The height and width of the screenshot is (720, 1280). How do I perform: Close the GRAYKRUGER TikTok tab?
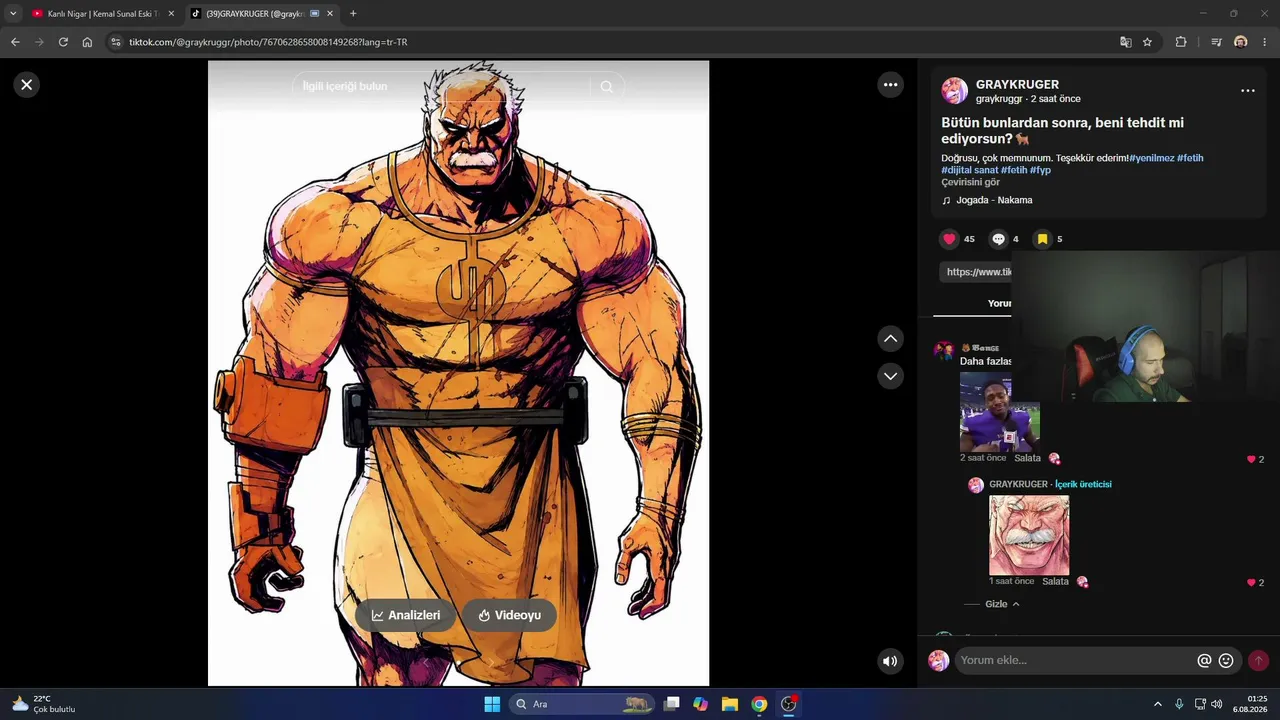pos(331,14)
